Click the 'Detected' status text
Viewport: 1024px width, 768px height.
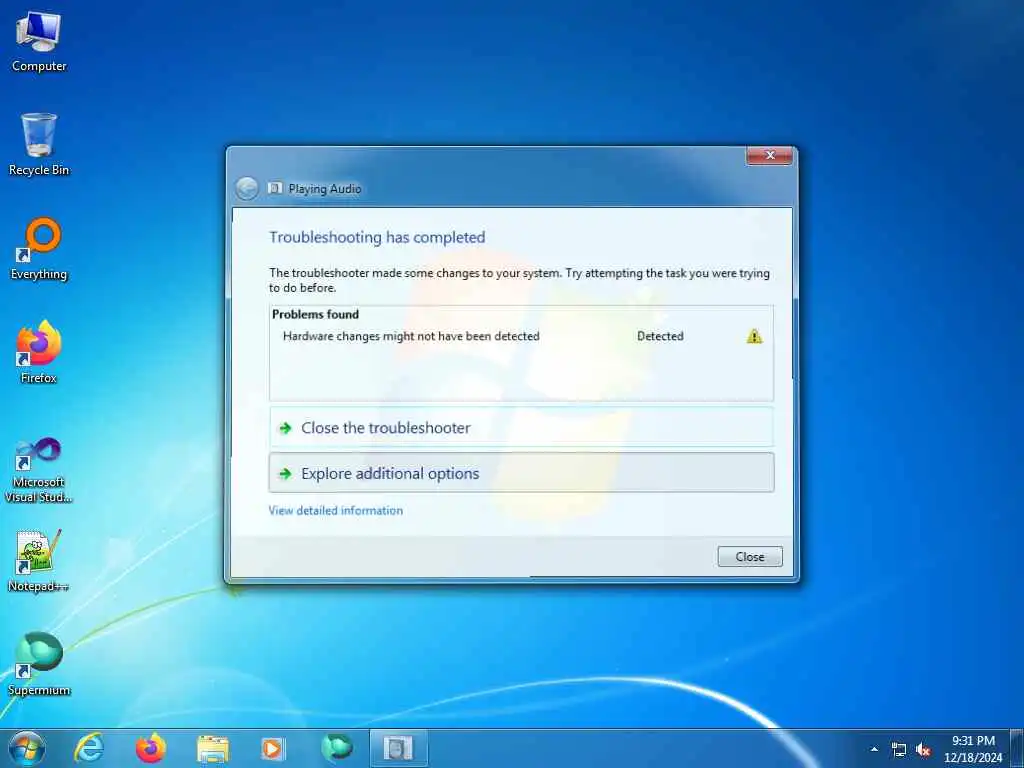coord(660,336)
